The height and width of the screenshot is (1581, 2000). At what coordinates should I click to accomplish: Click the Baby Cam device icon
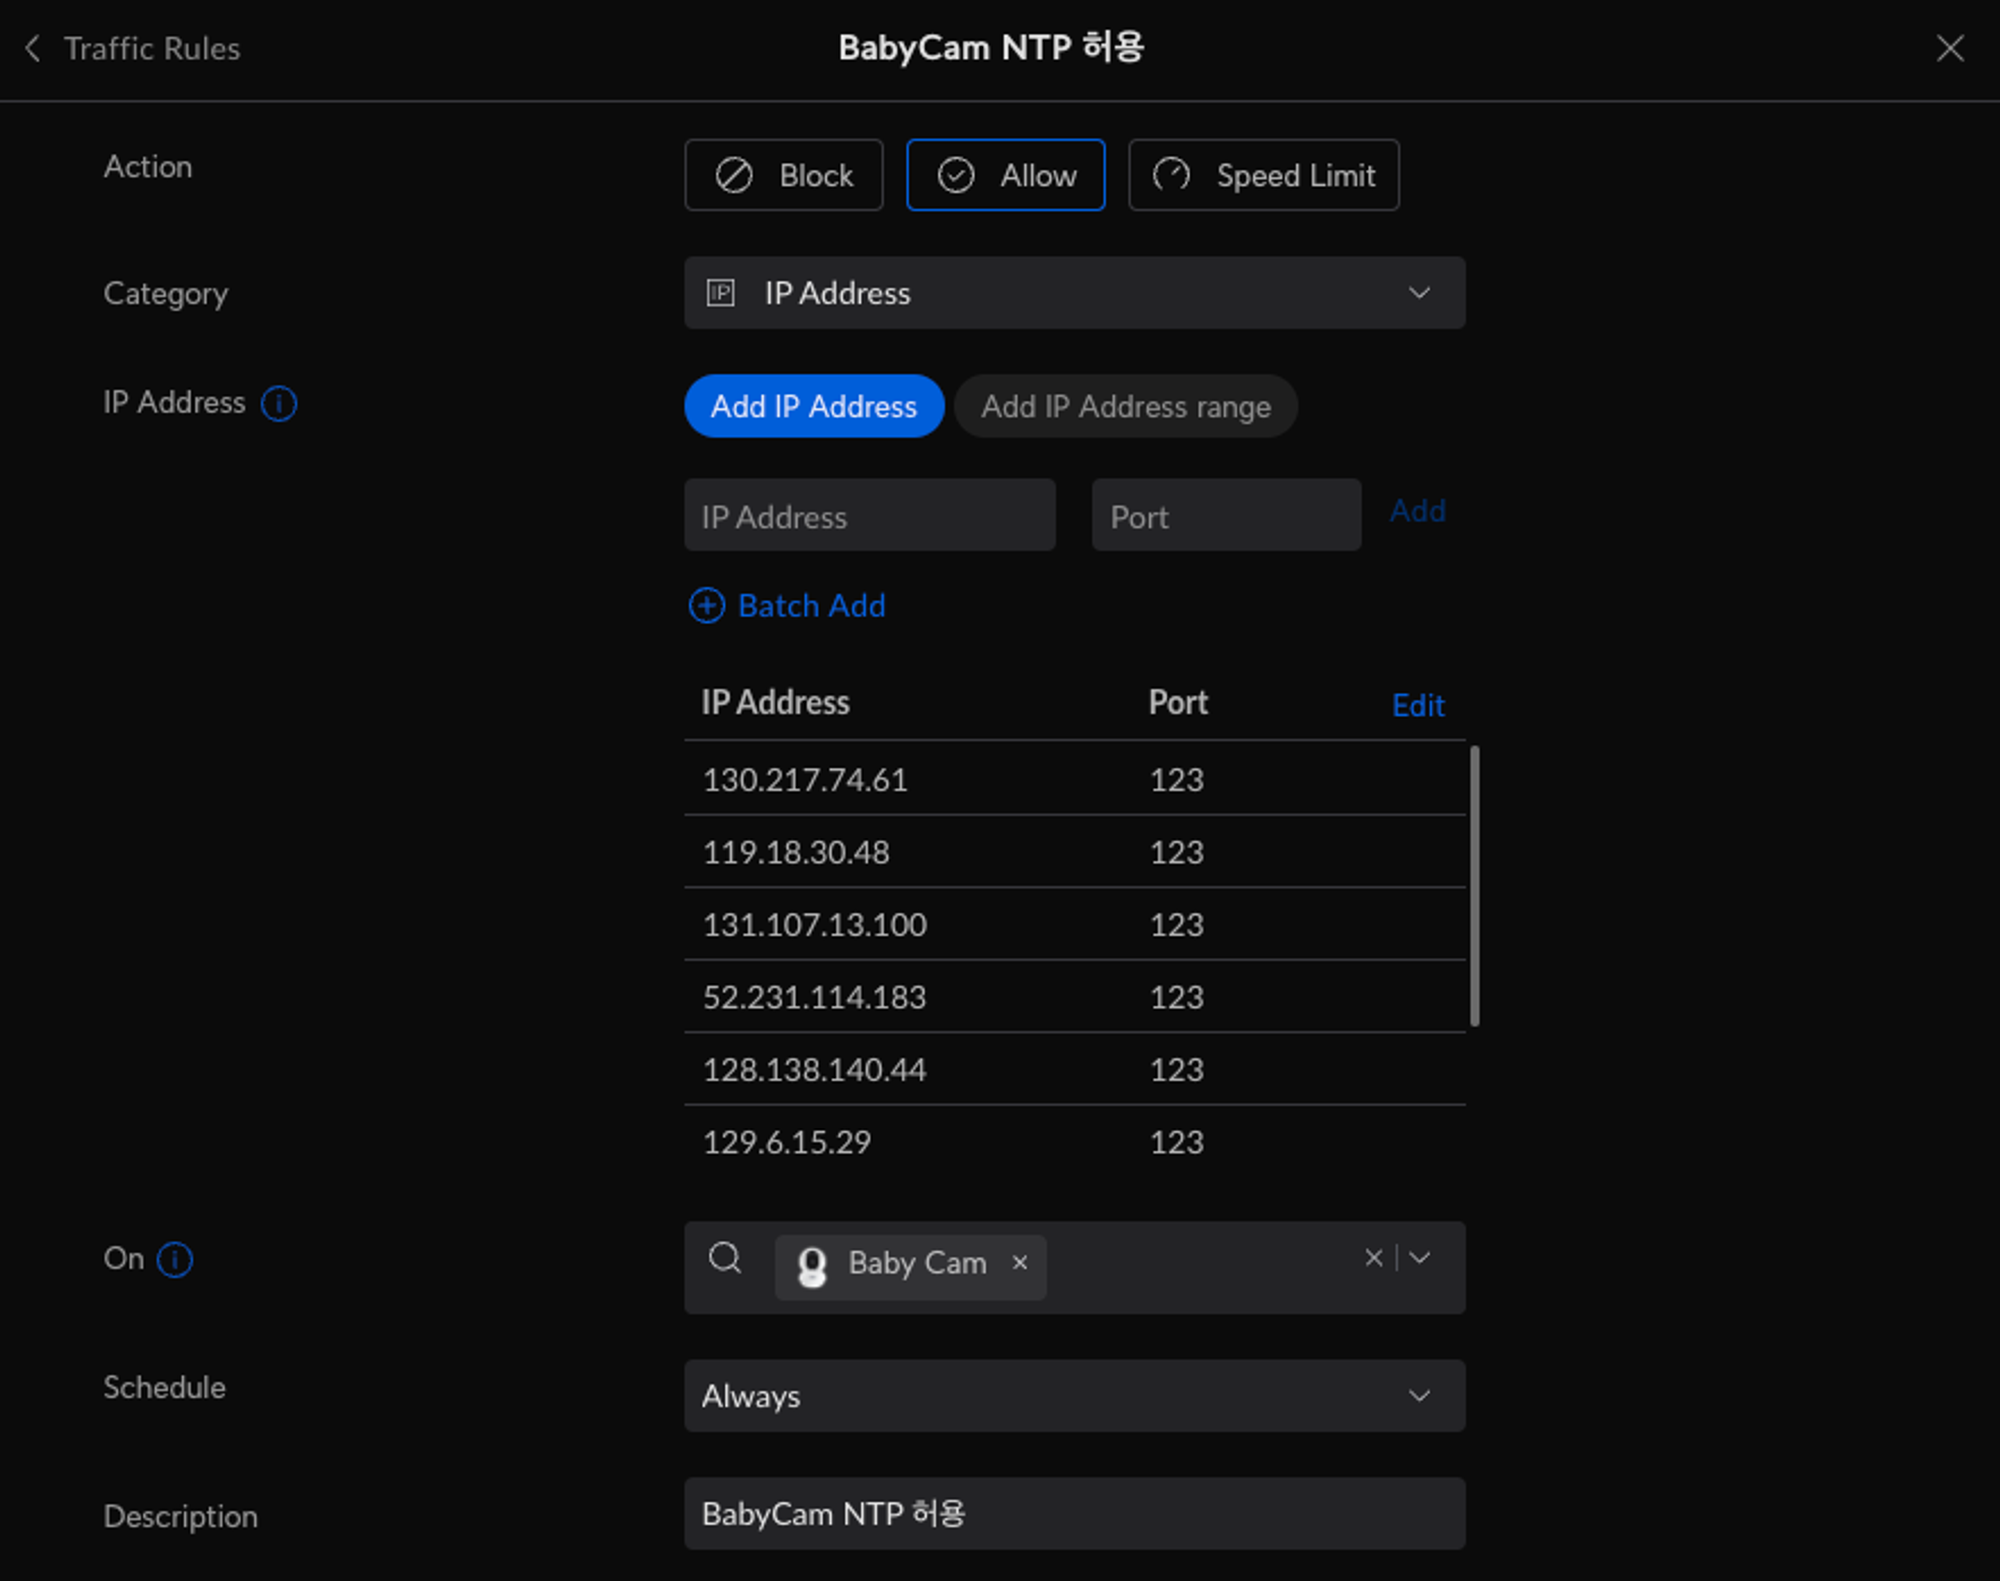coord(812,1266)
